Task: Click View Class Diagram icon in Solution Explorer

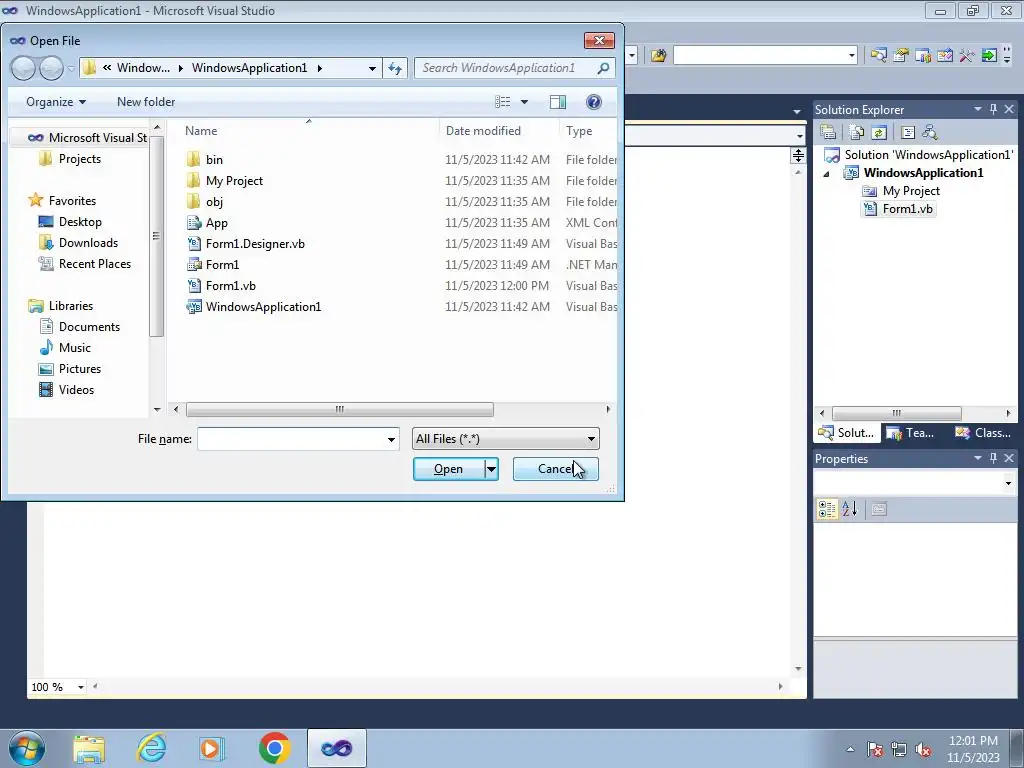Action: [930, 133]
